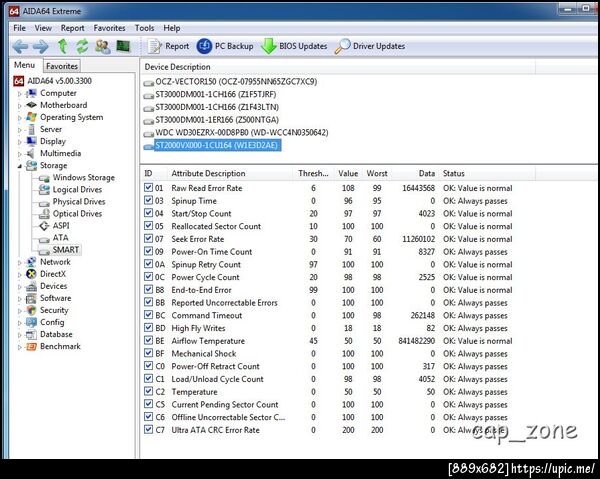The width and height of the screenshot is (600, 479).
Task: Select the WDC WD30EZRX drive entry
Action: pos(242,133)
